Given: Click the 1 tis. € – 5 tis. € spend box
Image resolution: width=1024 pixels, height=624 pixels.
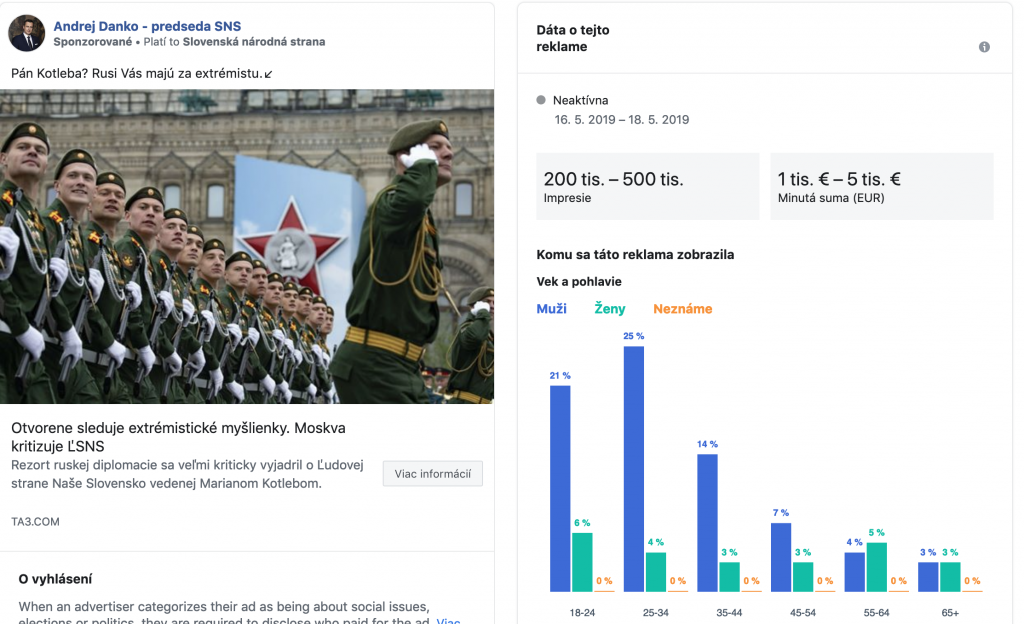Looking at the screenshot, I should (x=882, y=186).
